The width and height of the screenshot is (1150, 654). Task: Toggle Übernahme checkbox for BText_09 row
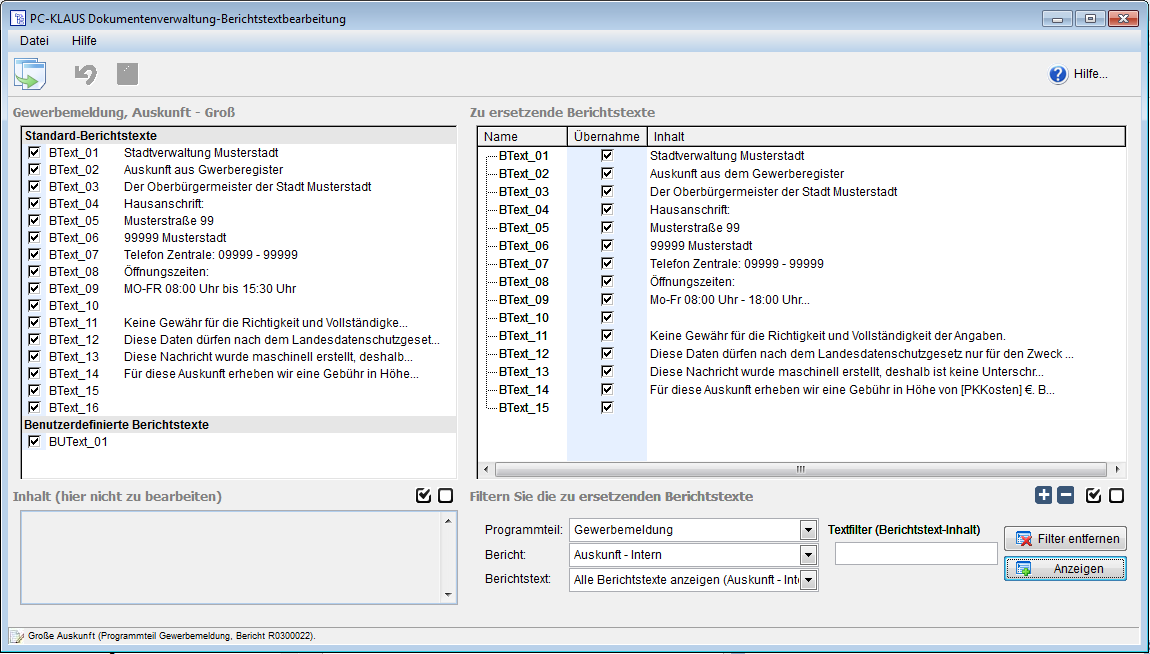point(606,299)
